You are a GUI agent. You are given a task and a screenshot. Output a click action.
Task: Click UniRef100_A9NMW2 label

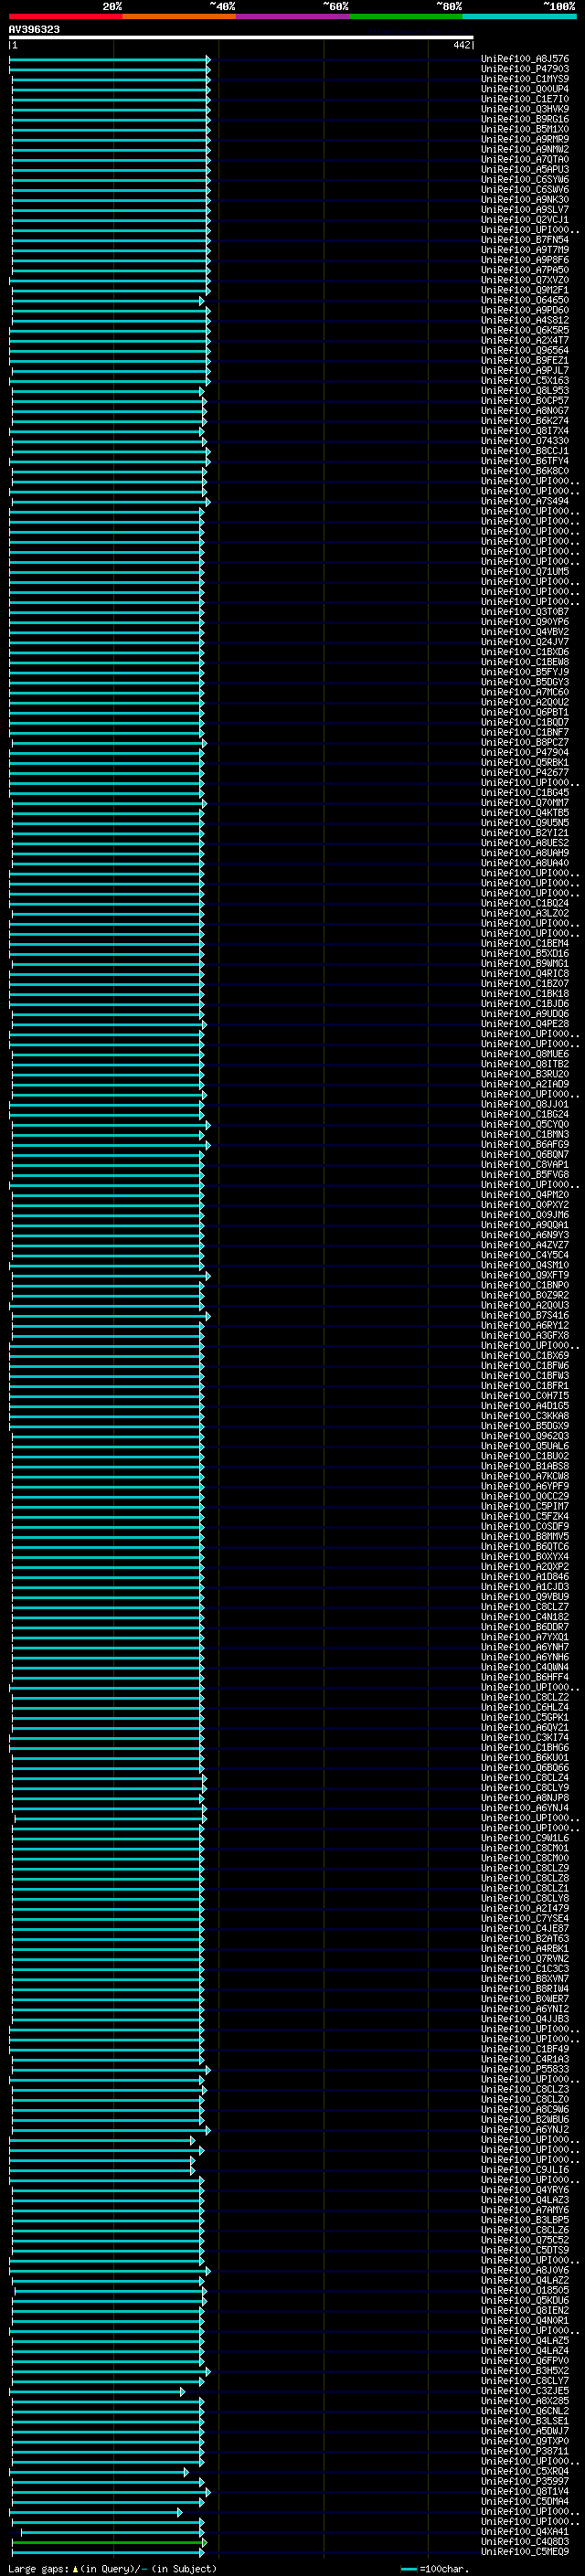[x=525, y=149]
